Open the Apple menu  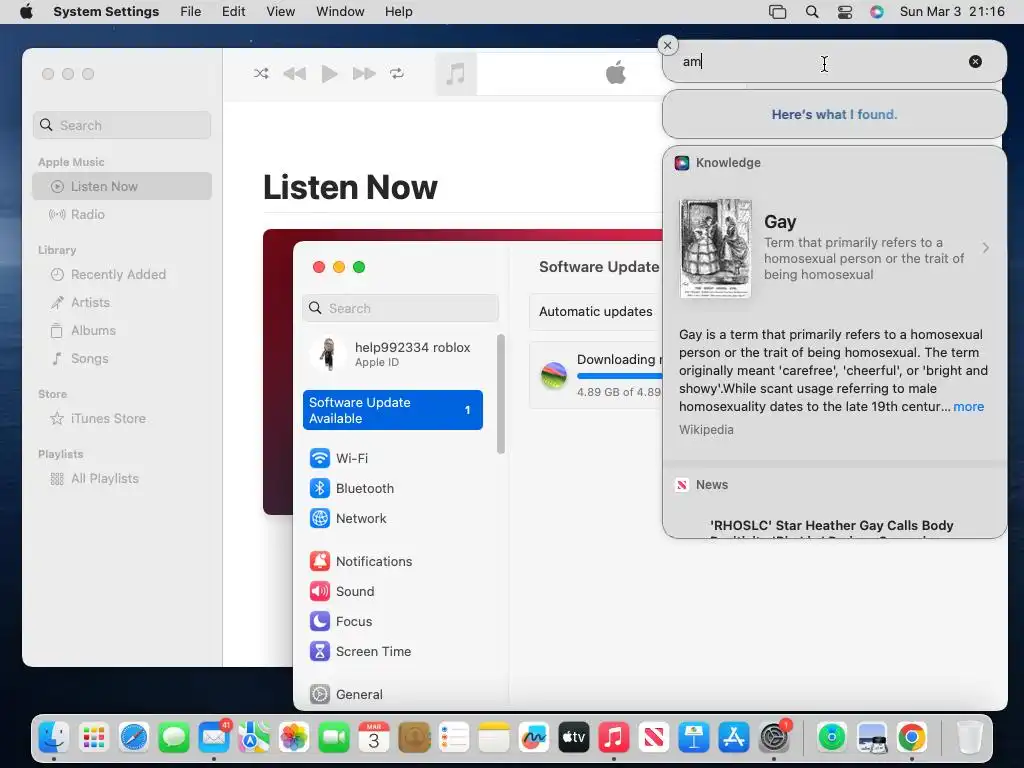26,12
